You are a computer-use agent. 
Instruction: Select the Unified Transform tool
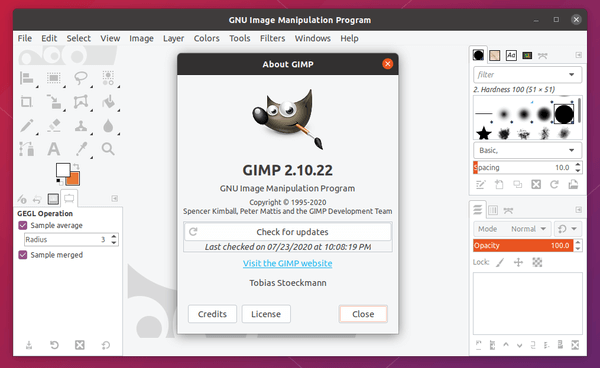(x=54, y=102)
